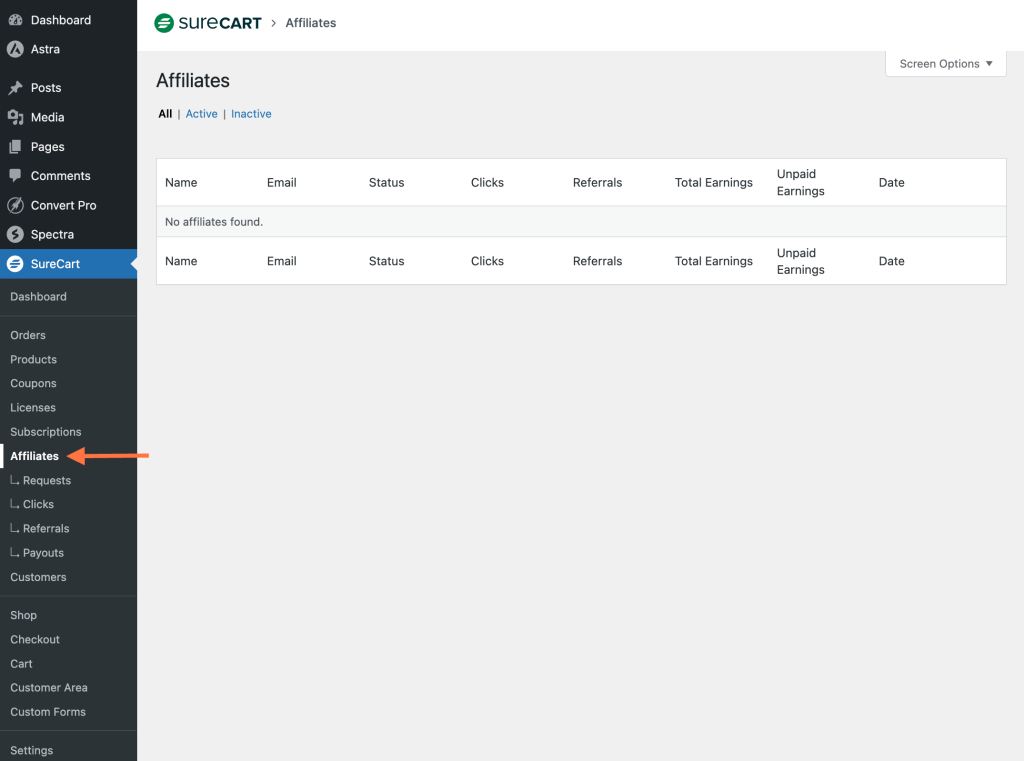
Task: Go to the Referrals submenu page
Action: (x=46, y=529)
